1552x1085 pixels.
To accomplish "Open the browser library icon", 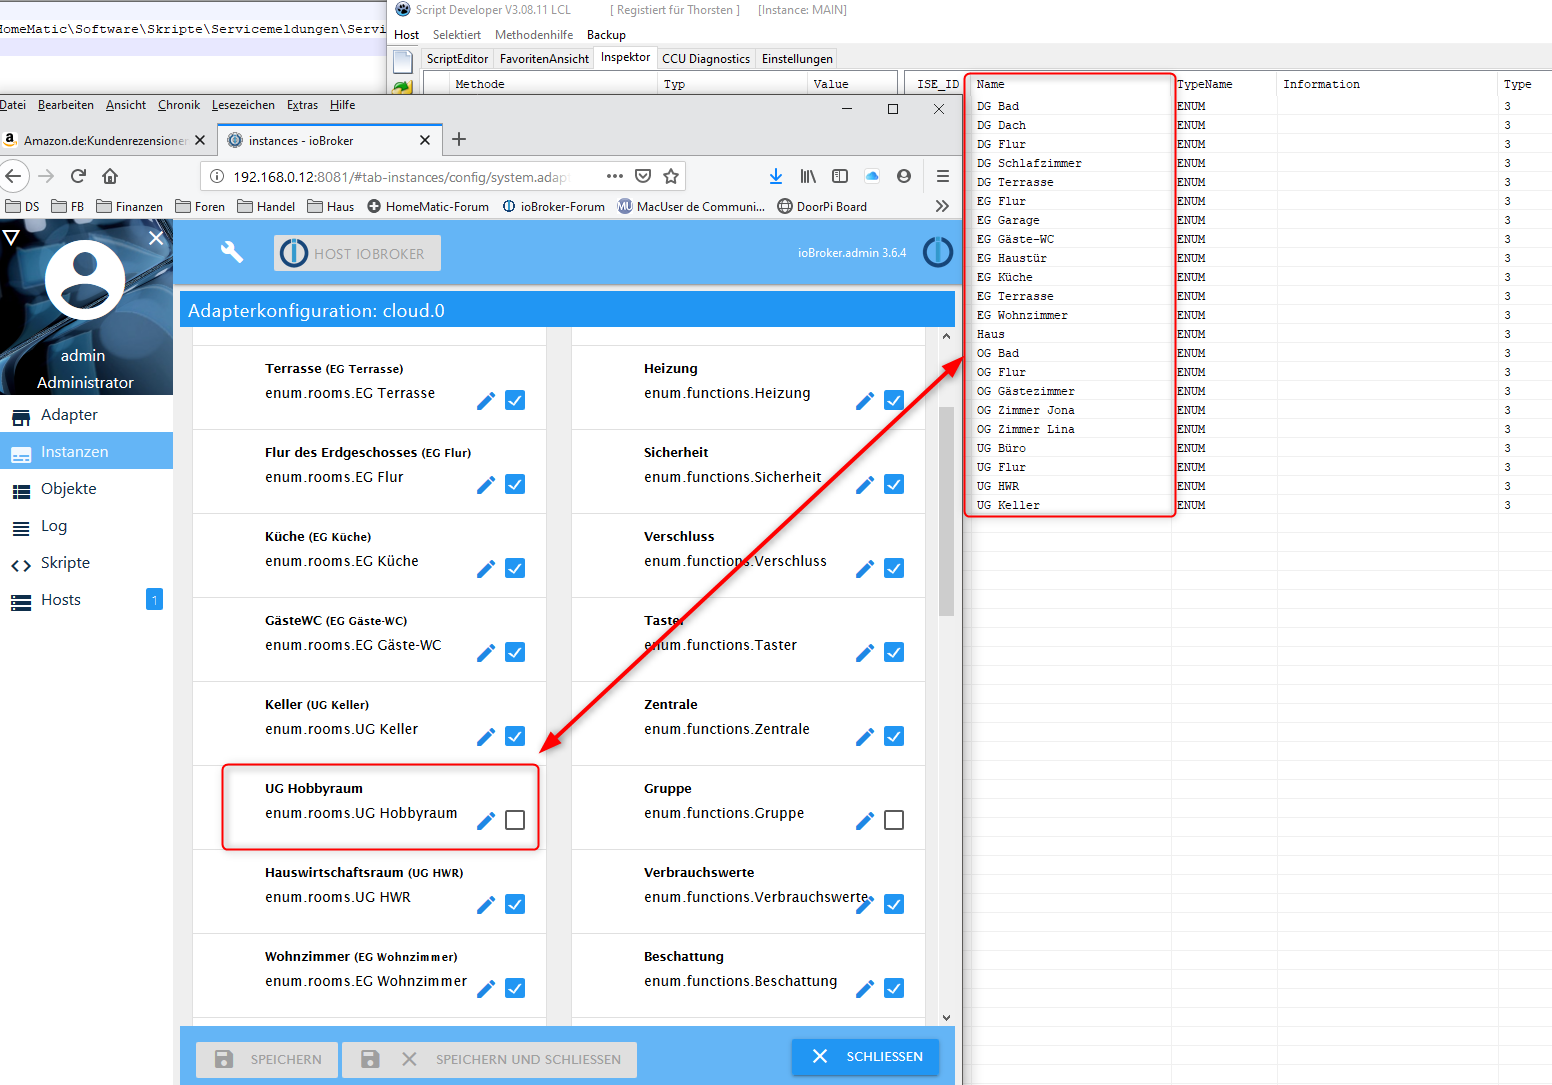I will coord(808,176).
